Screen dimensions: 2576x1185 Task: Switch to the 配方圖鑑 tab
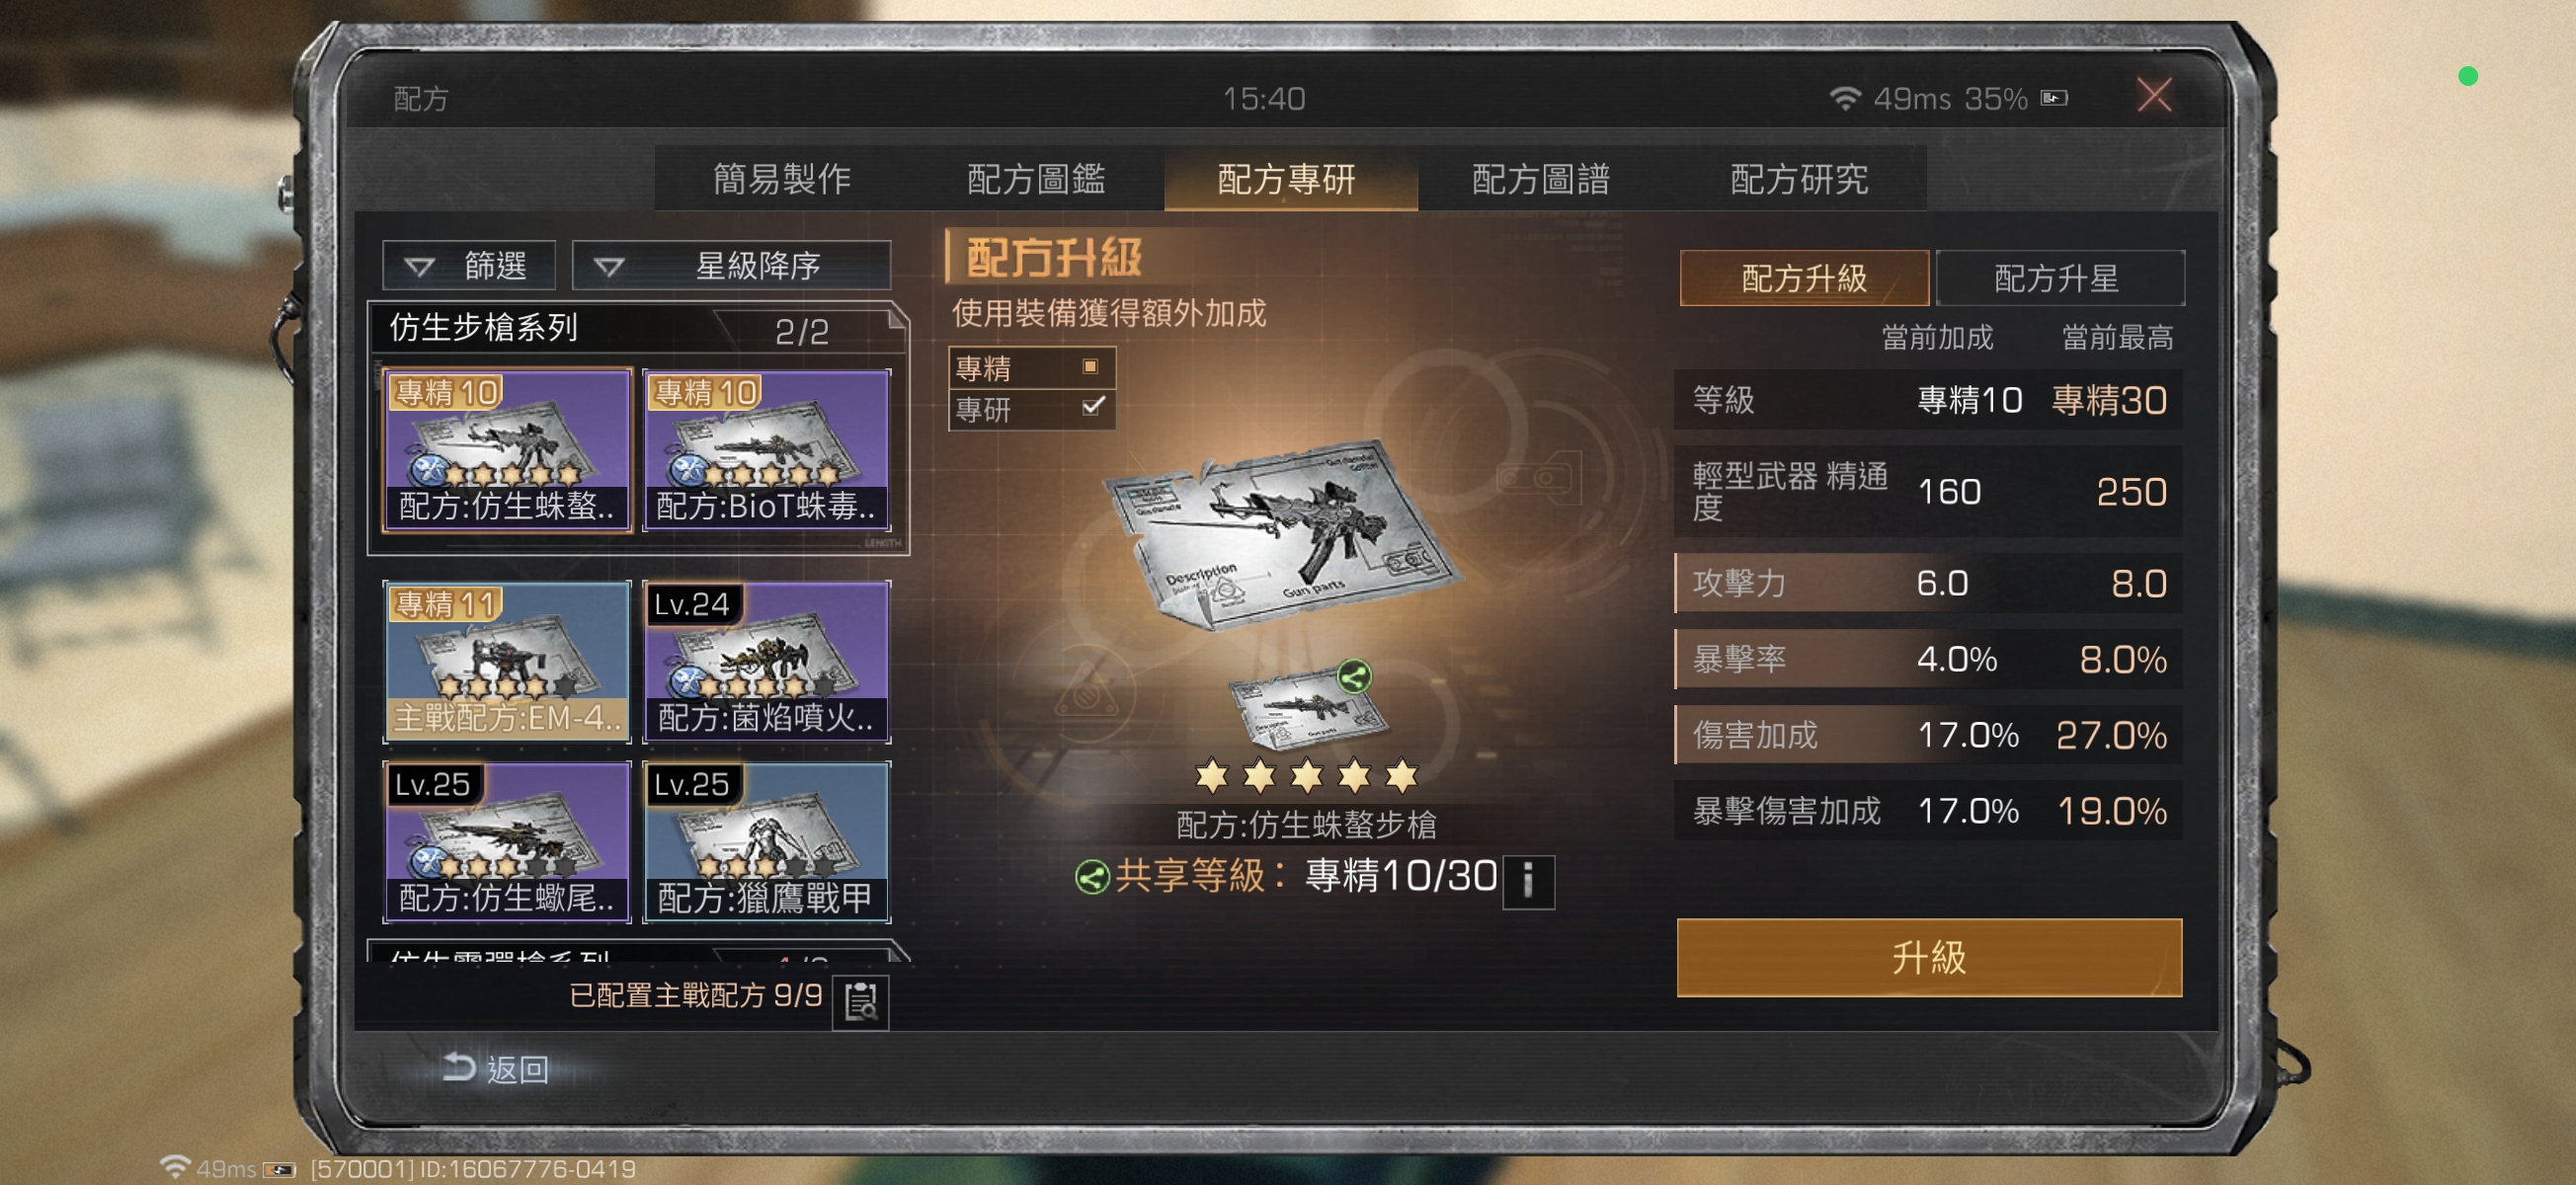coord(1035,179)
